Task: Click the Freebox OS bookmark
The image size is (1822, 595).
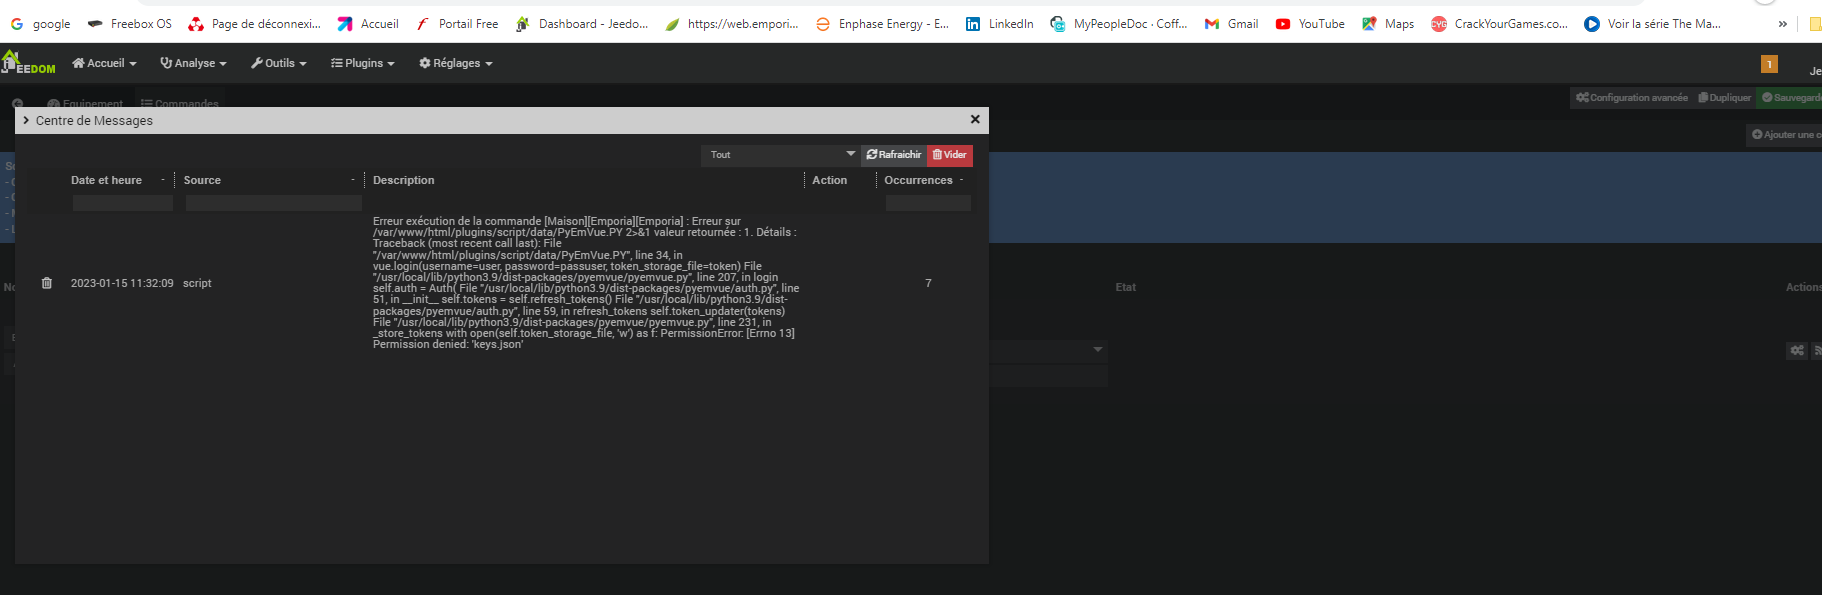Action: (x=130, y=24)
